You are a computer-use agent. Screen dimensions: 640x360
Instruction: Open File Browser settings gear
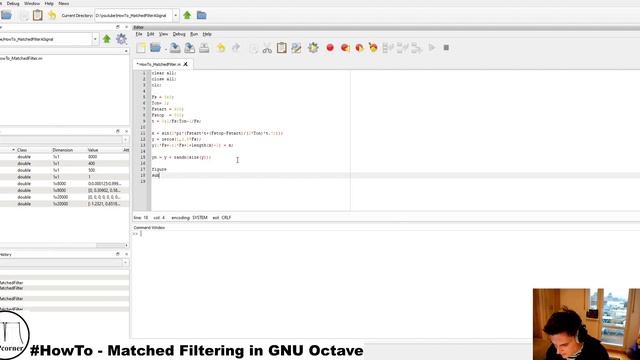pos(121,39)
